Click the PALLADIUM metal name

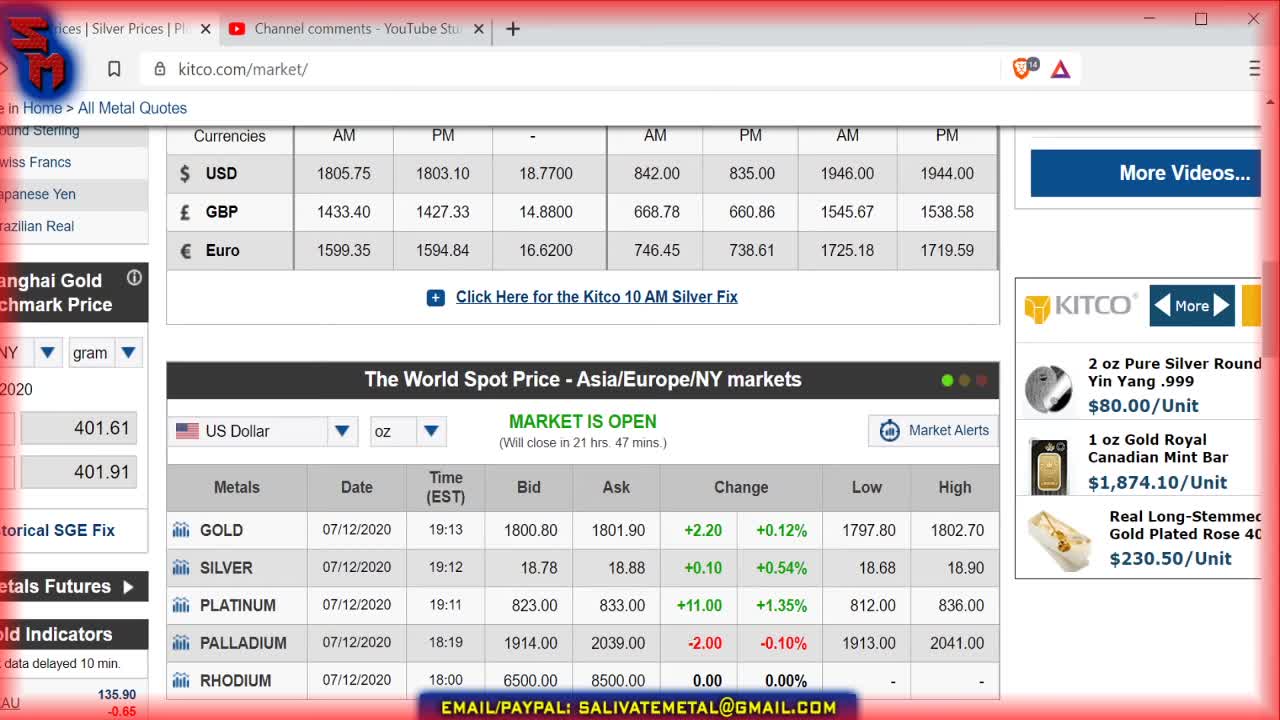point(243,643)
